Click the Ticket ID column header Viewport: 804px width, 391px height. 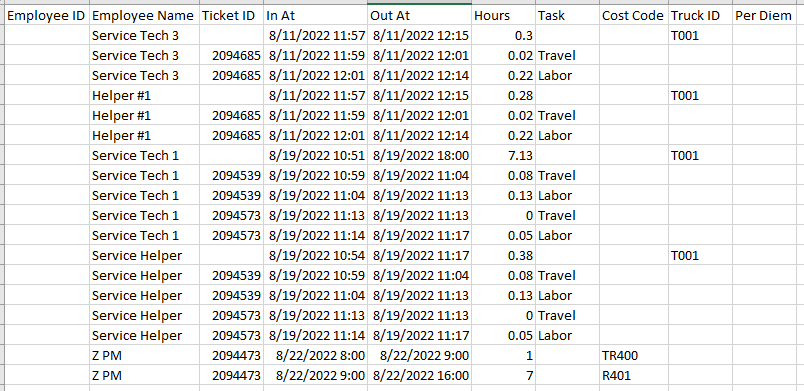tap(232, 16)
